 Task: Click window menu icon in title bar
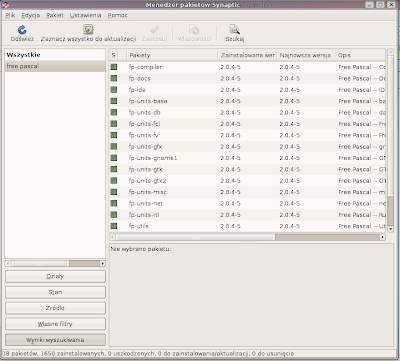coord(6,5)
